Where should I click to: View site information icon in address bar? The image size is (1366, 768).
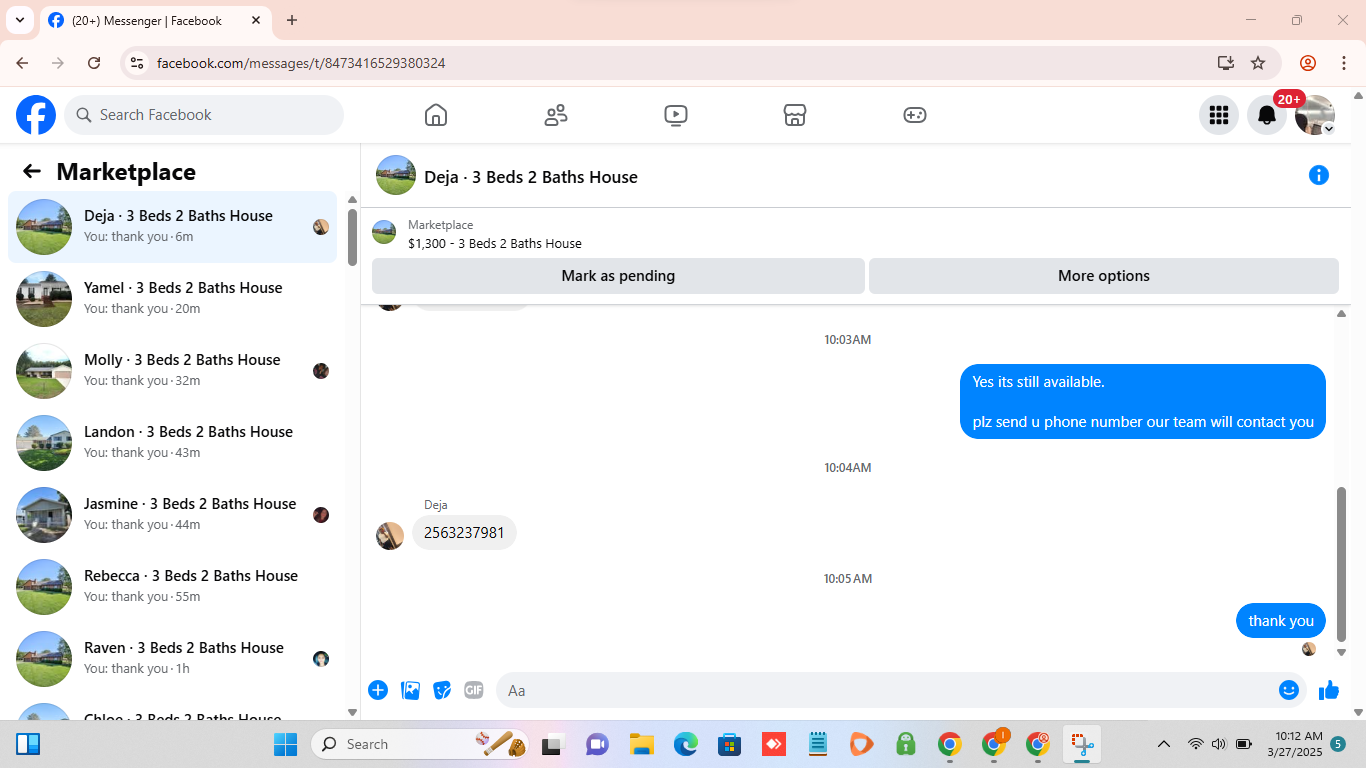137,63
